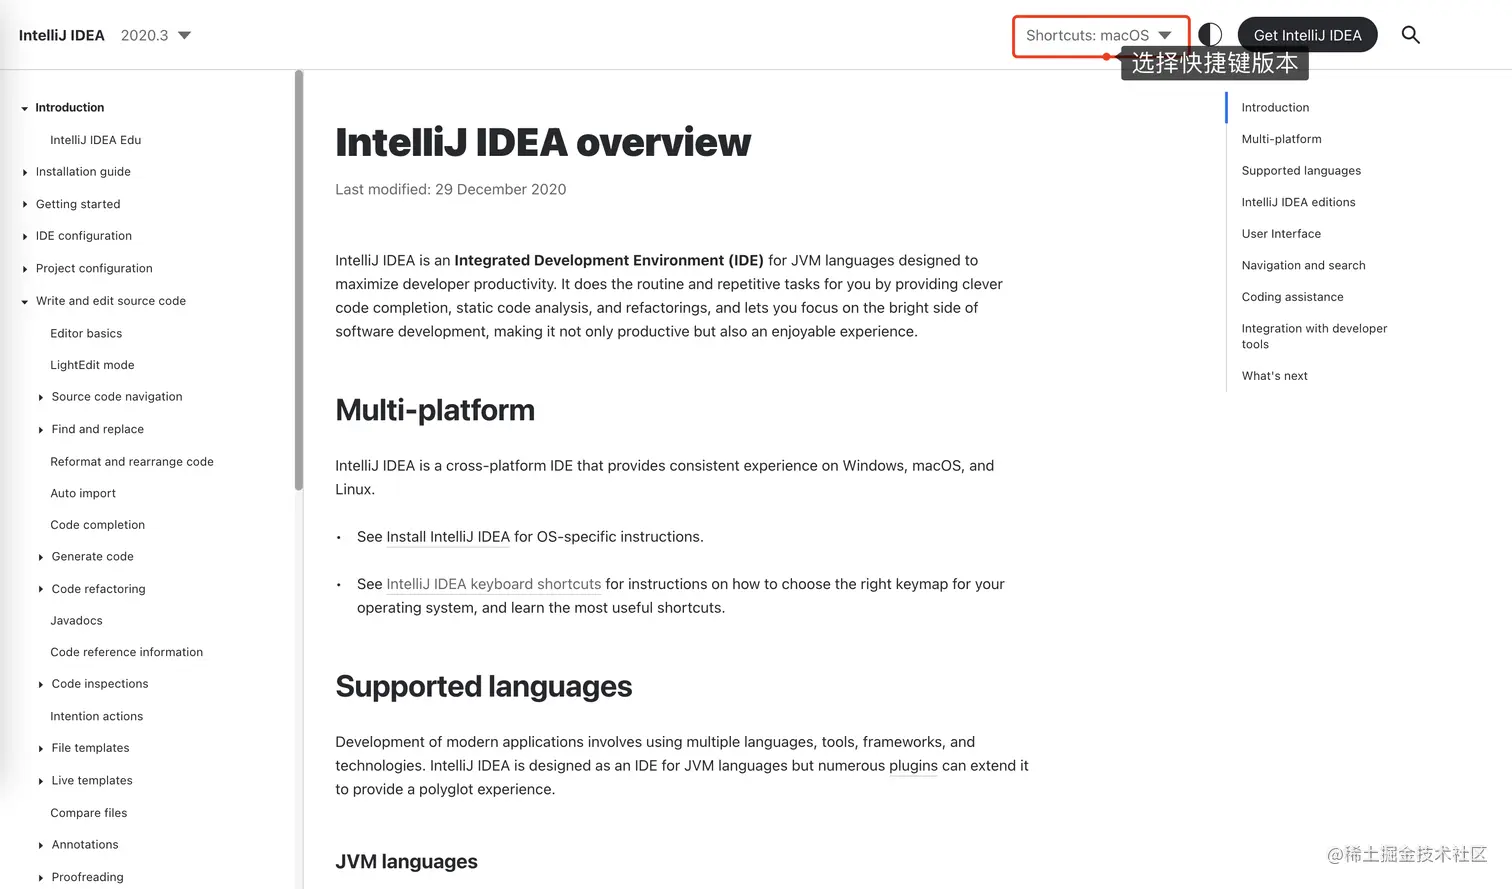Click the search magnifier icon
Screen dimensions: 1512x889
coord(1410,35)
